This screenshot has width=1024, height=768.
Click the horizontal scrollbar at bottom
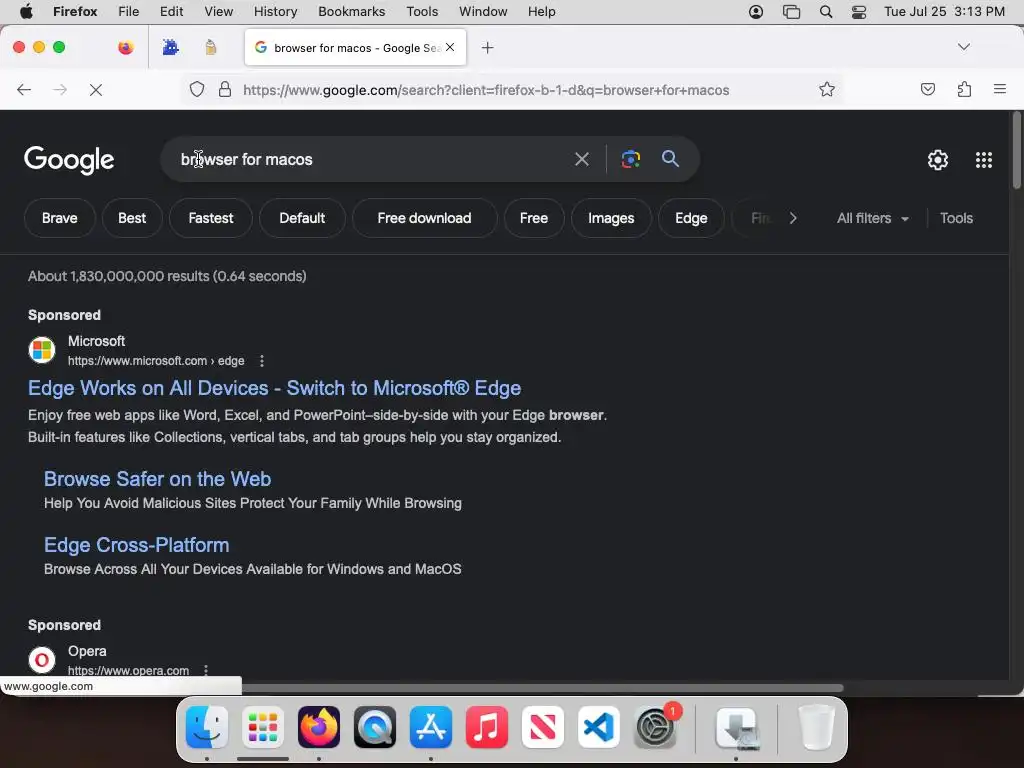click(x=542, y=688)
